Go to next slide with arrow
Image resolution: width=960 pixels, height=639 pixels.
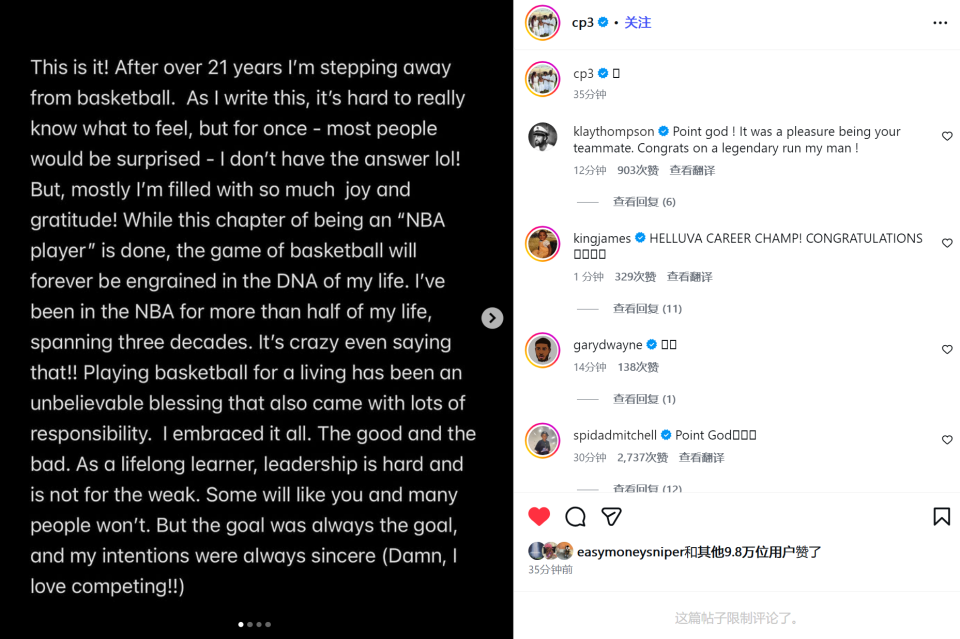pyautogui.click(x=492, y=318)
